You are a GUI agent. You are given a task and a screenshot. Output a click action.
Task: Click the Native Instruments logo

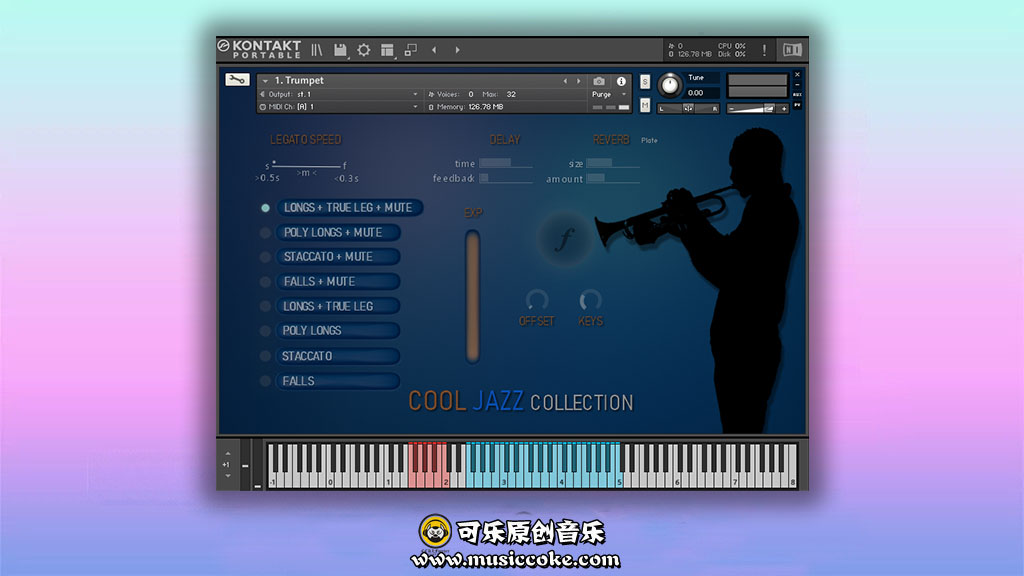792,50
